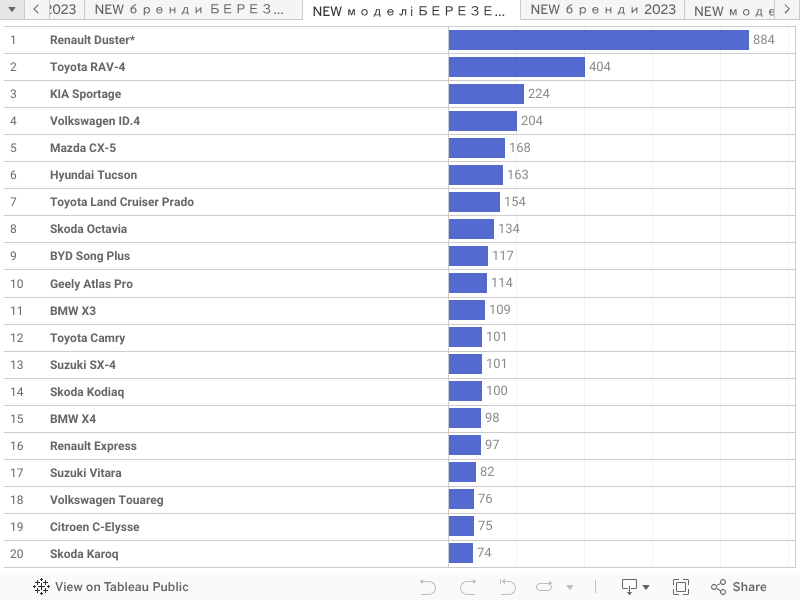Show next tabs with right chevron

[x=787, y=9]
